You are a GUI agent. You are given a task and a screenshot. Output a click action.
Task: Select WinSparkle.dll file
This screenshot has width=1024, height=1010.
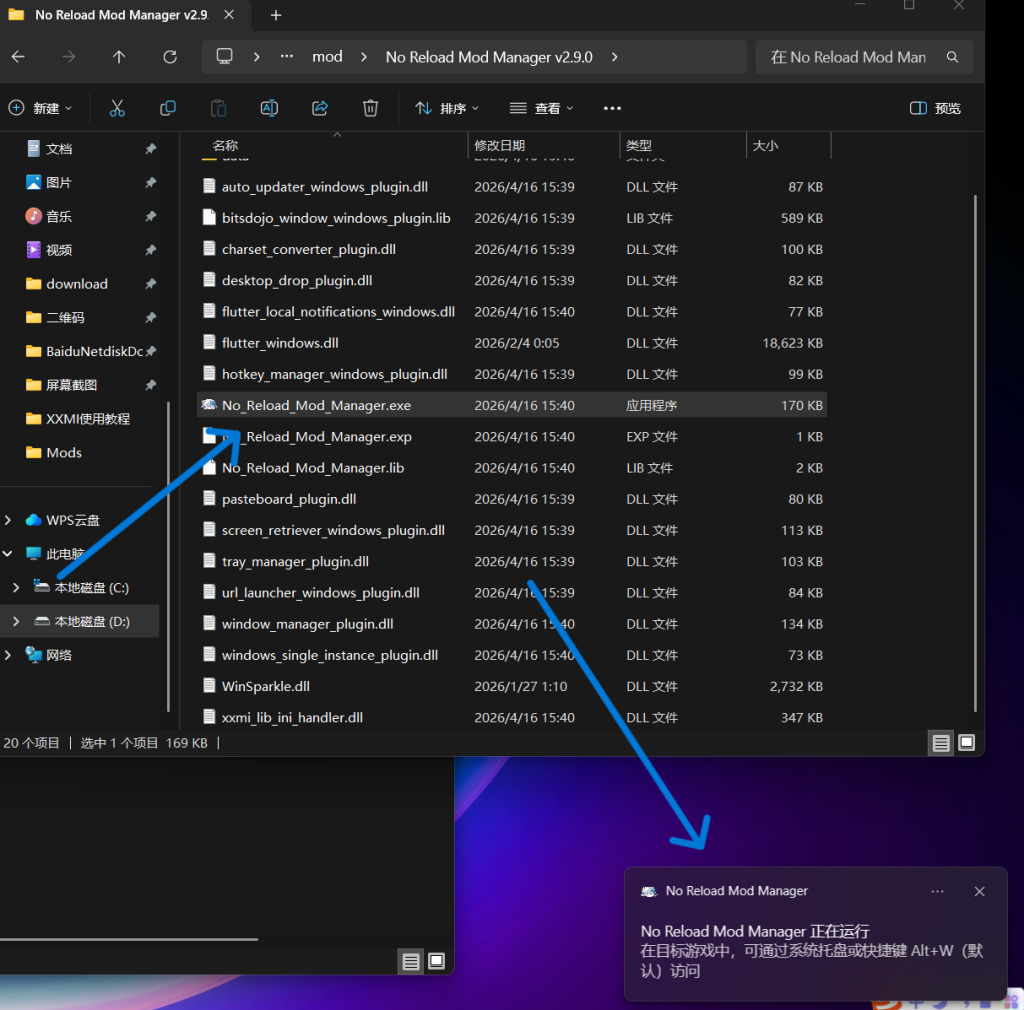pos(512,686)
